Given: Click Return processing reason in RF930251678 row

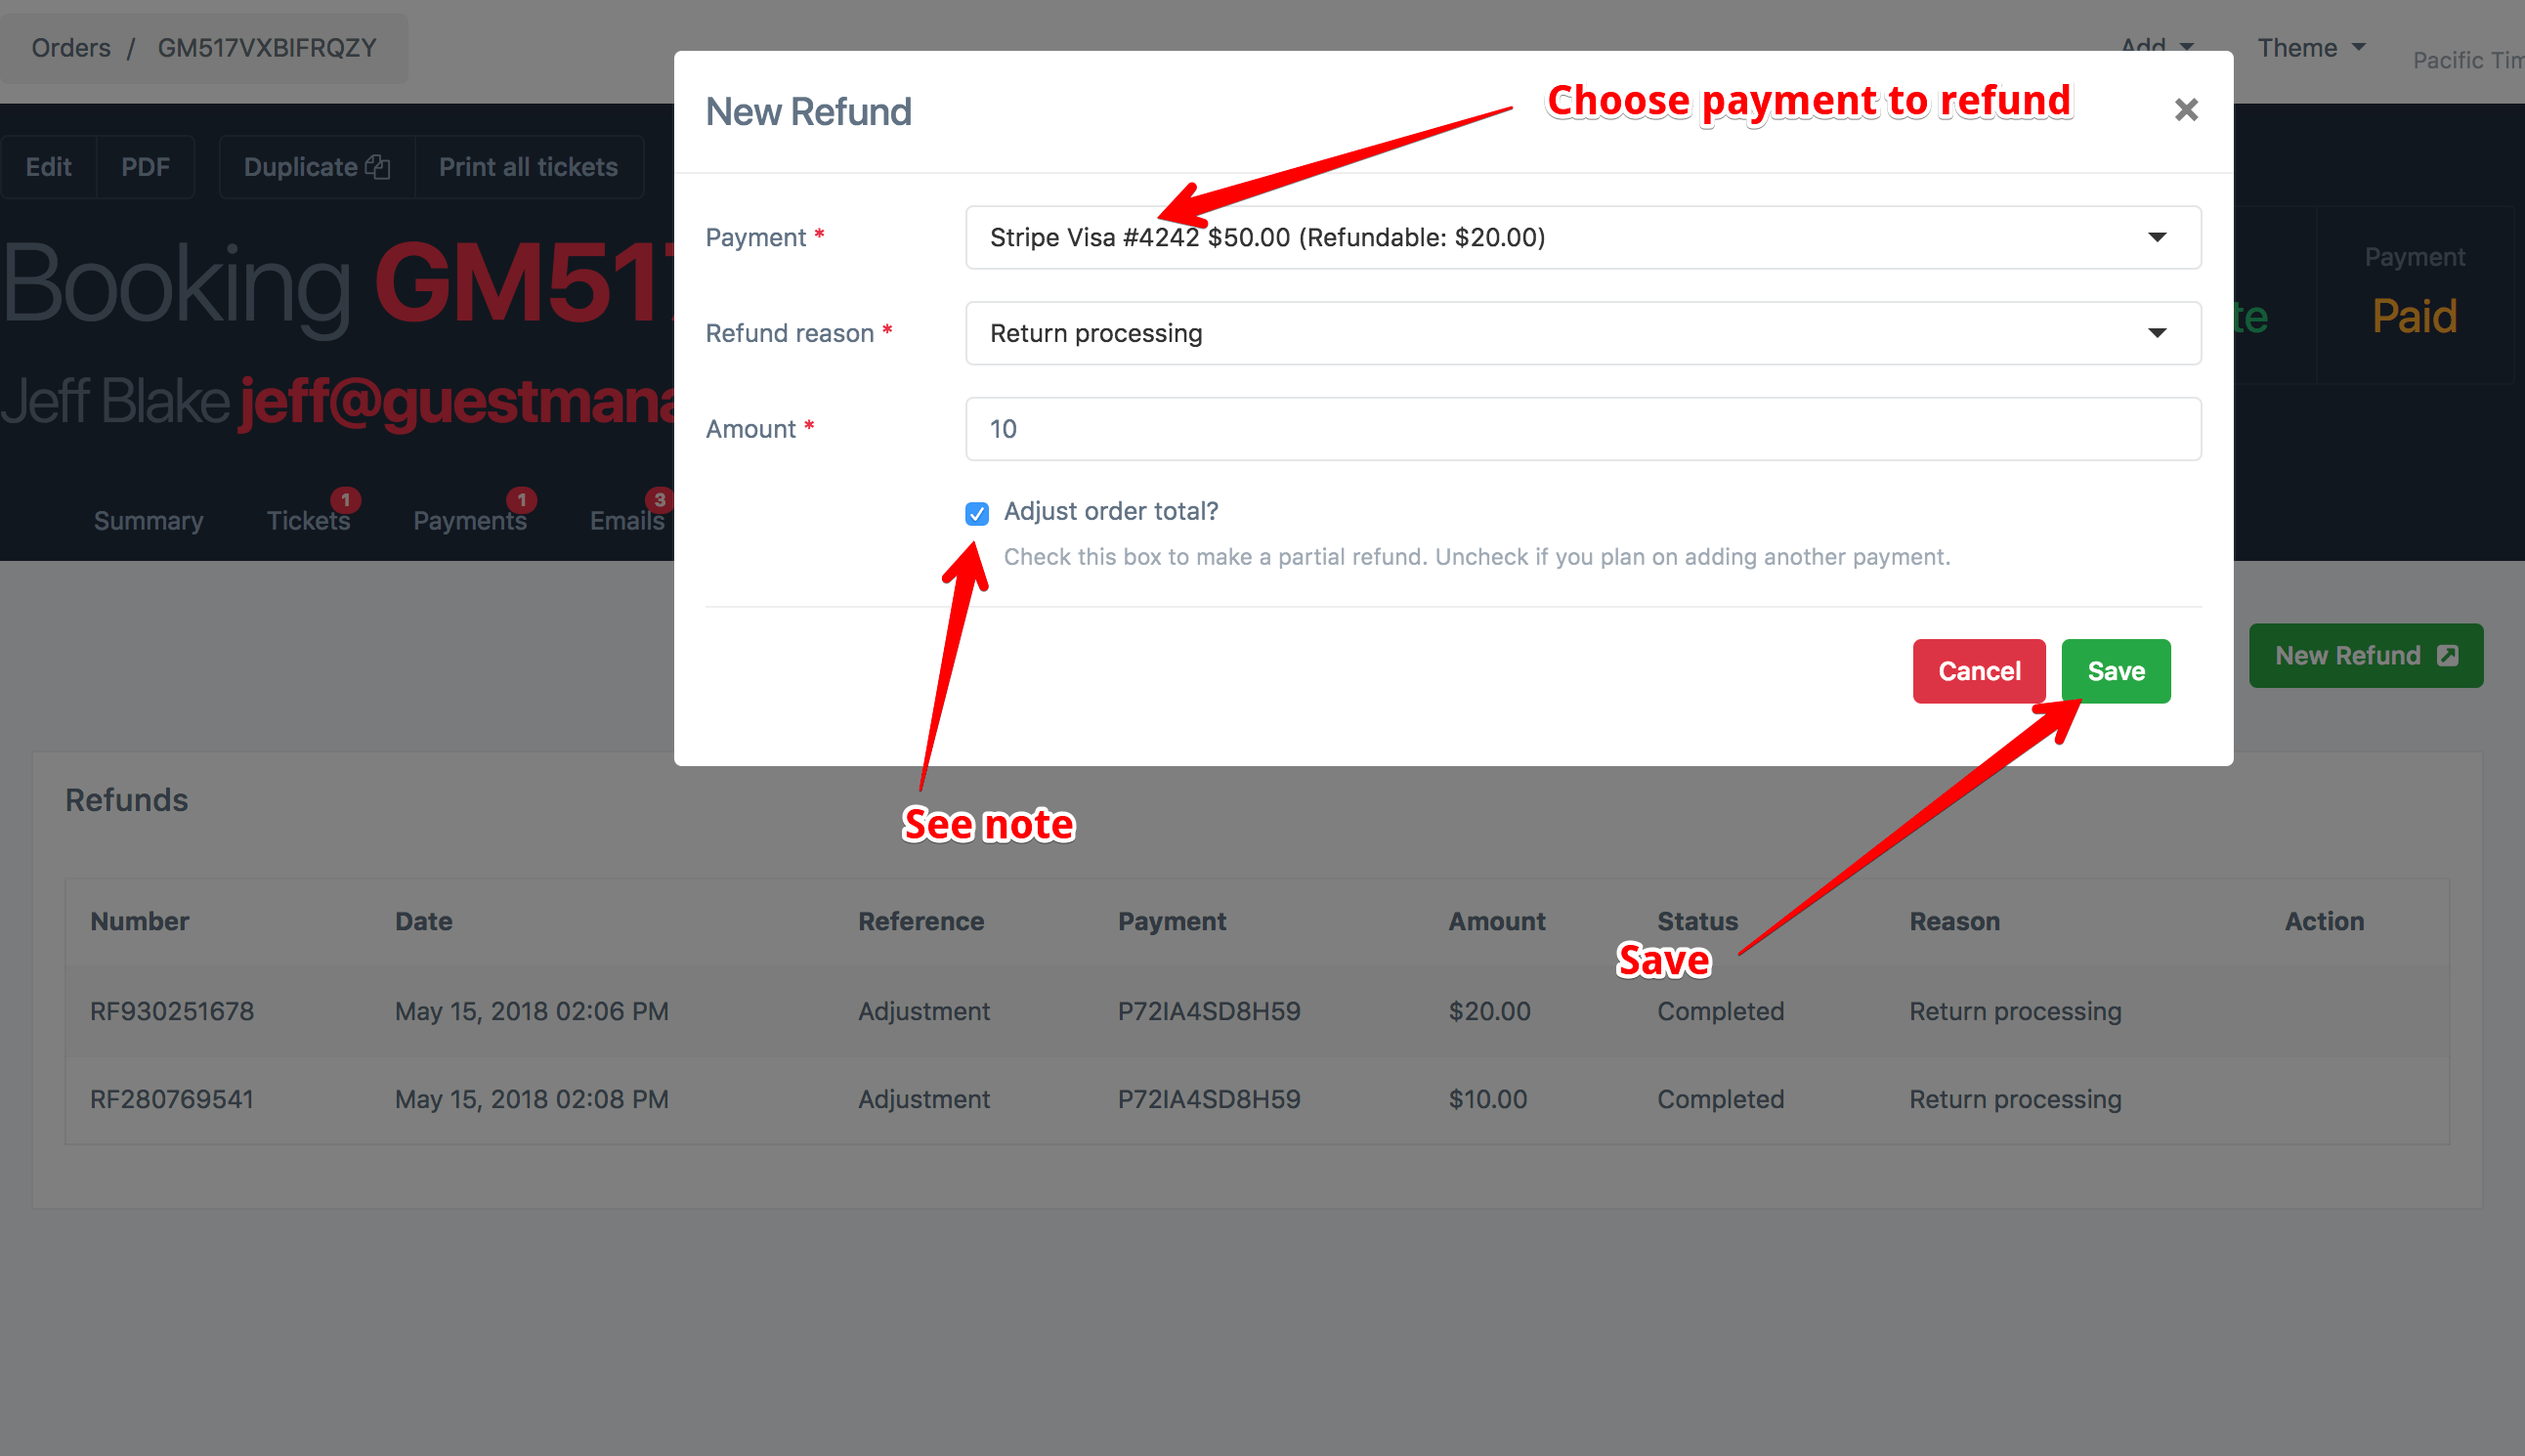Looking at the screenshot, I should coord(2015,1011).
